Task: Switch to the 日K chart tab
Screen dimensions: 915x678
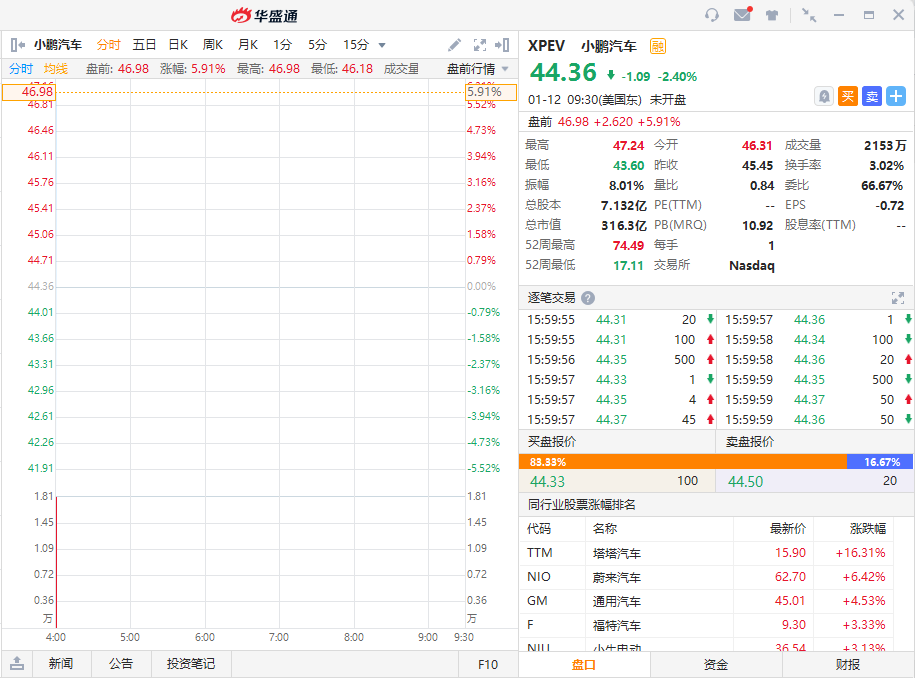Action: pos(178,45)
